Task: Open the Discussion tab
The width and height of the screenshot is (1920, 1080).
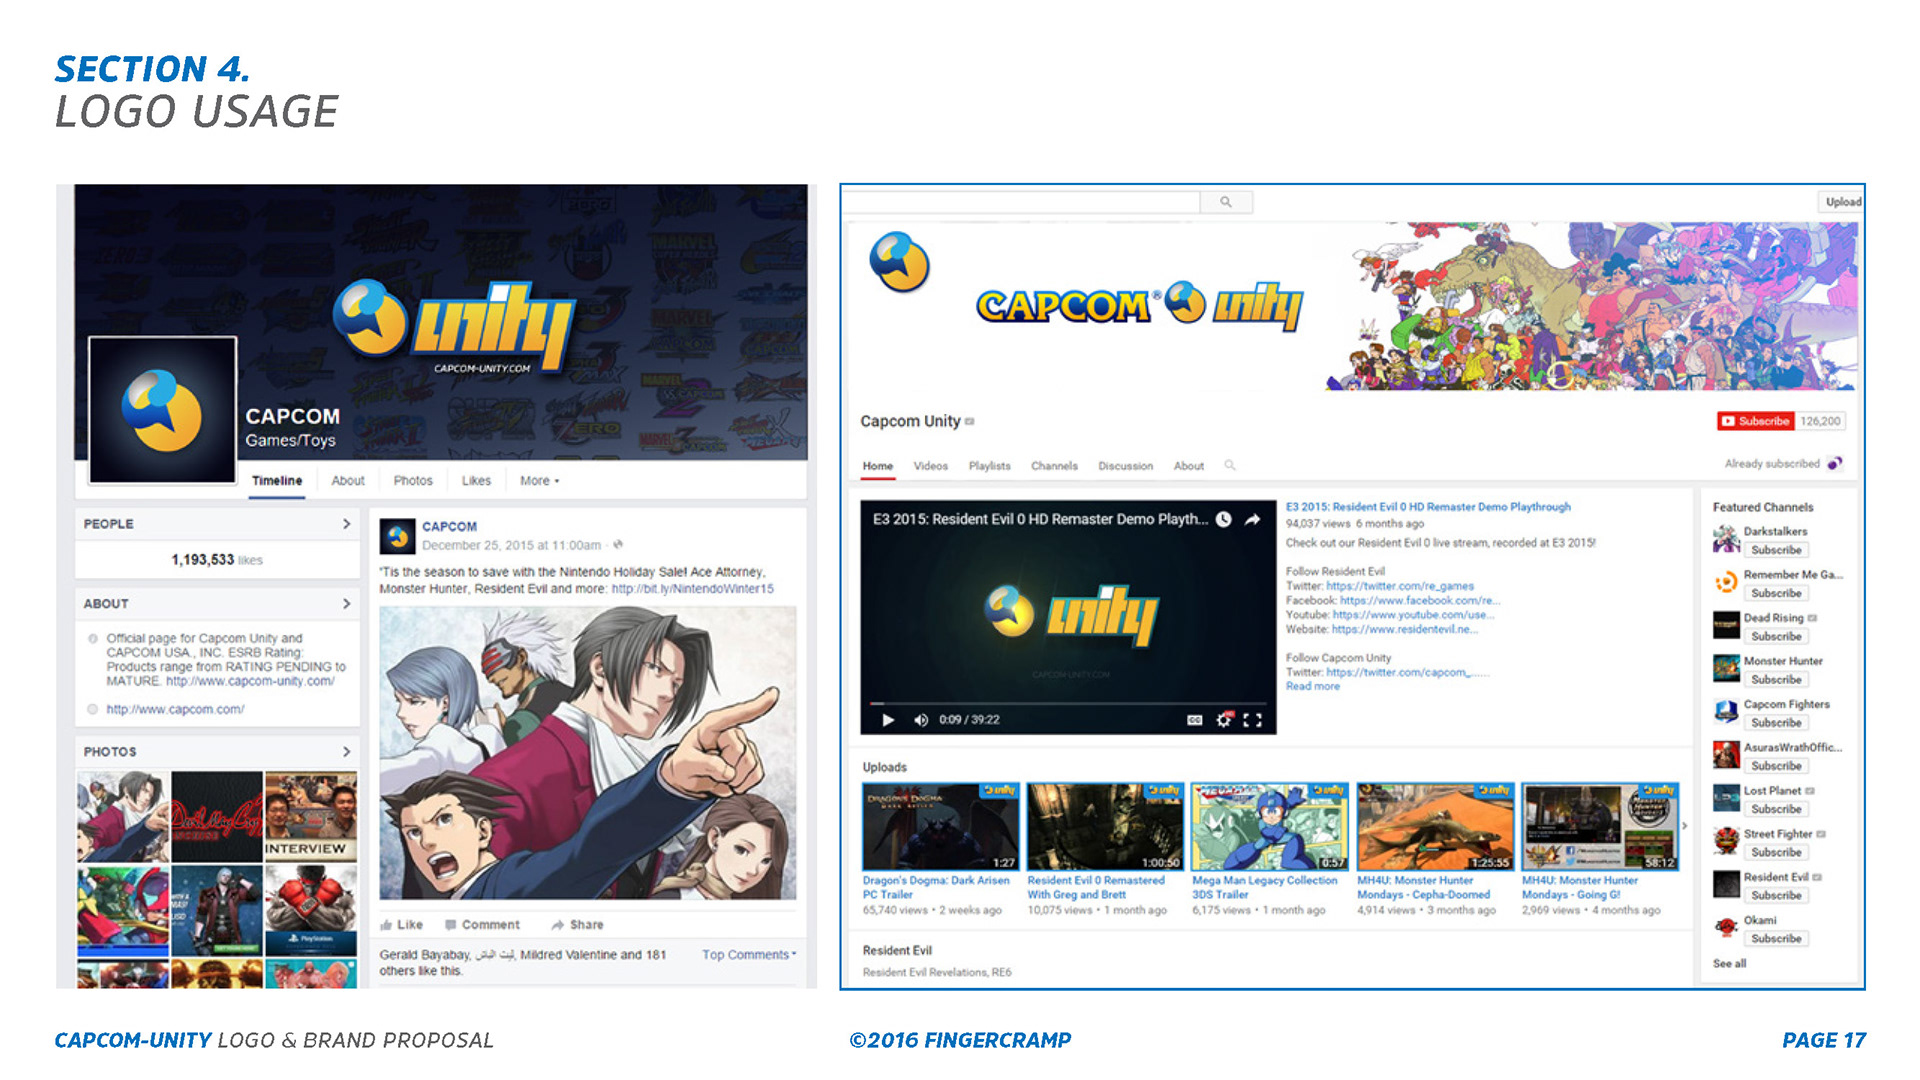Action: [1126, 466]
